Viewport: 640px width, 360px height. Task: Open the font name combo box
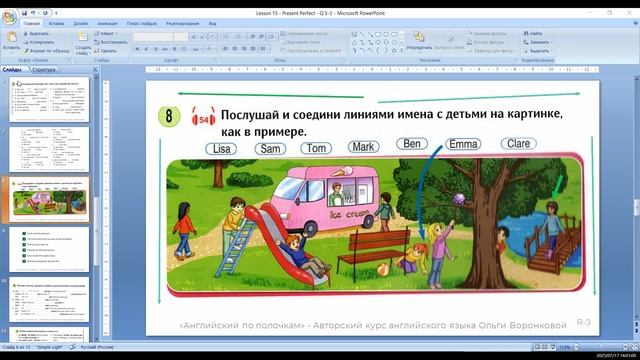[153, 37]
